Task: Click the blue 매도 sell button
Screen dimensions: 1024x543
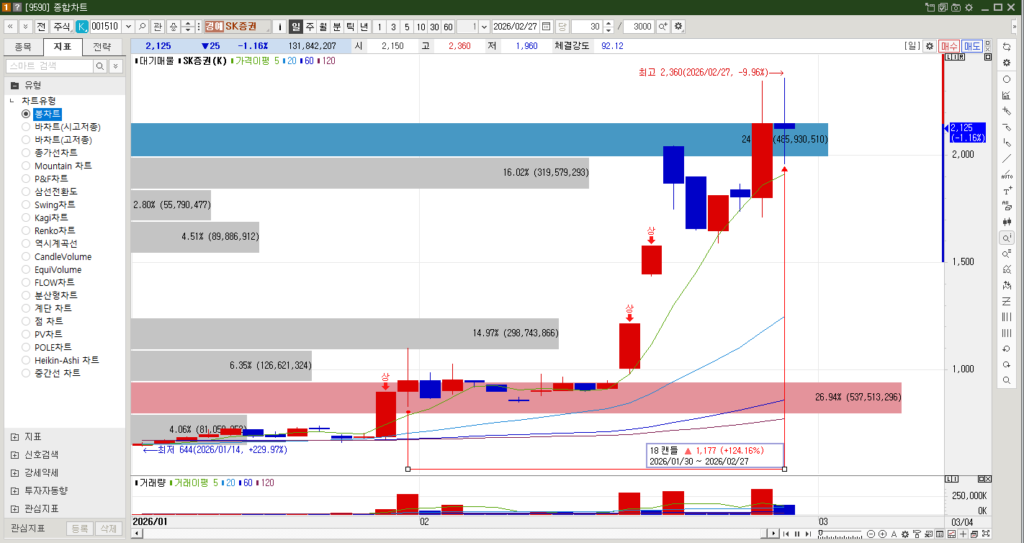Action: [x=971, y=46]
